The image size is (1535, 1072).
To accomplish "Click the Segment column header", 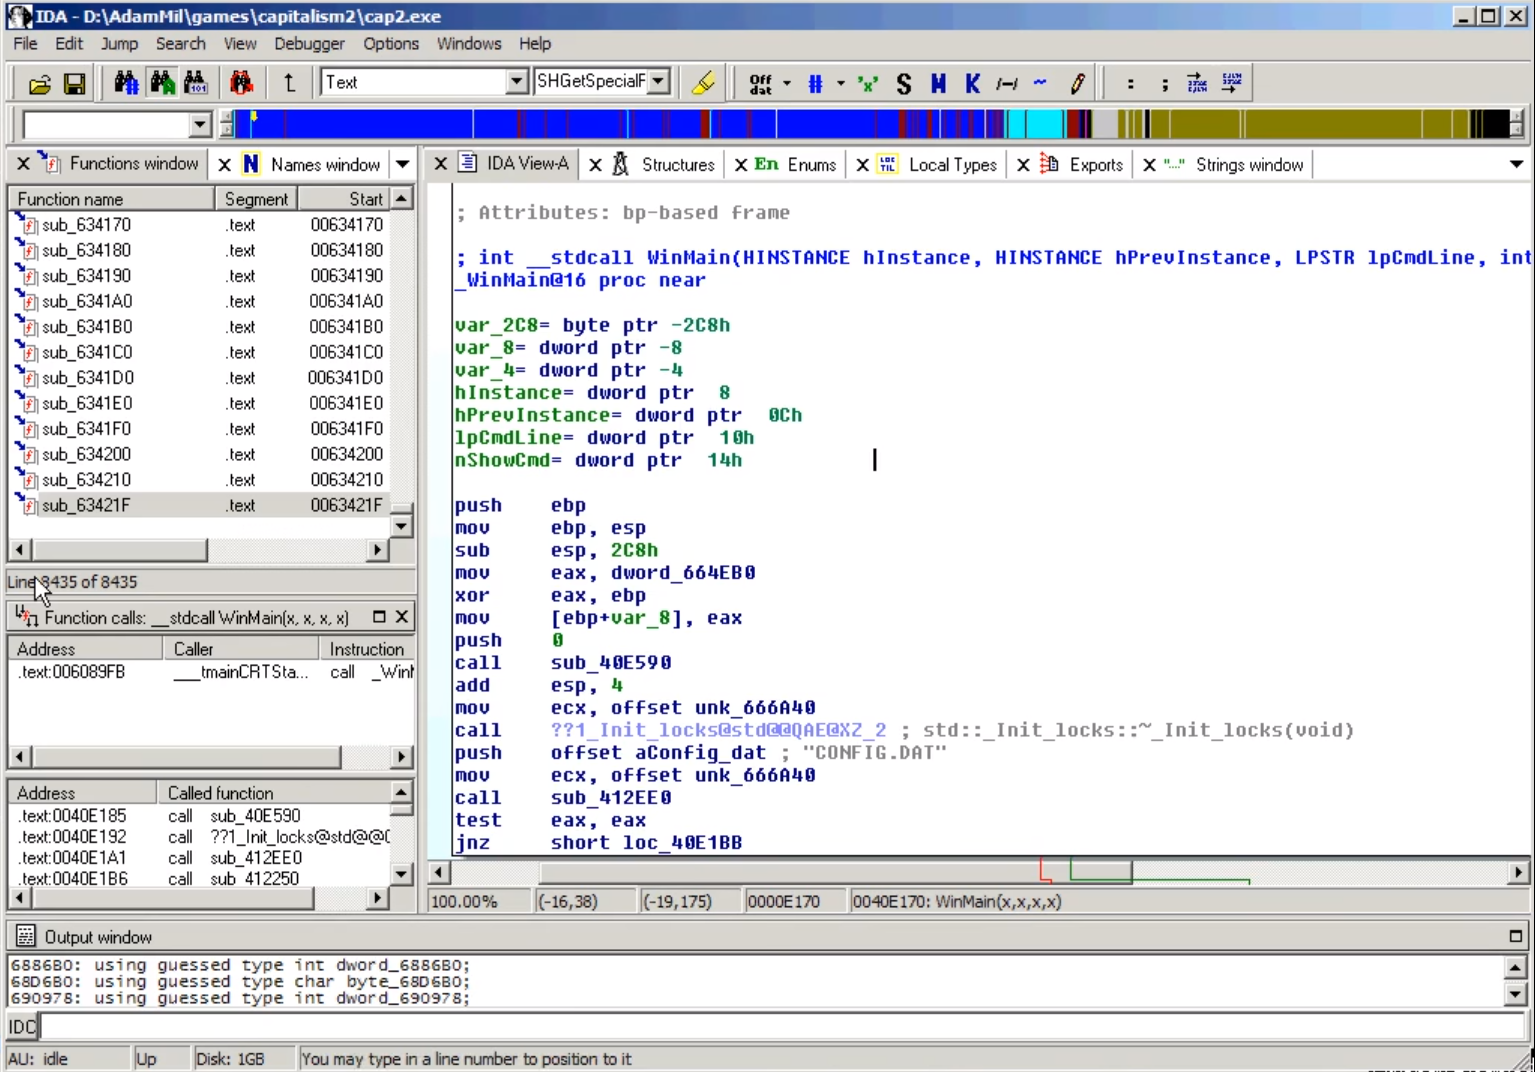I will (256, 199).
